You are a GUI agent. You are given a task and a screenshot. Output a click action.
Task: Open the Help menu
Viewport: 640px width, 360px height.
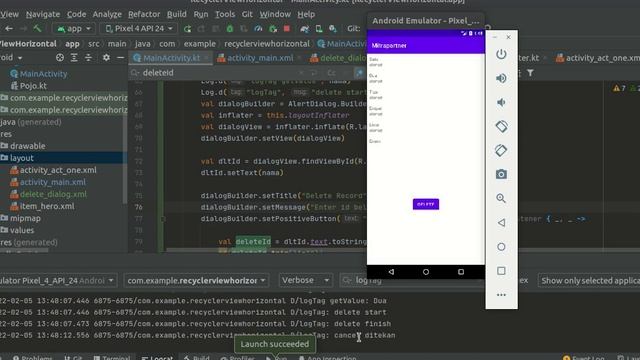tap(306, 14)
